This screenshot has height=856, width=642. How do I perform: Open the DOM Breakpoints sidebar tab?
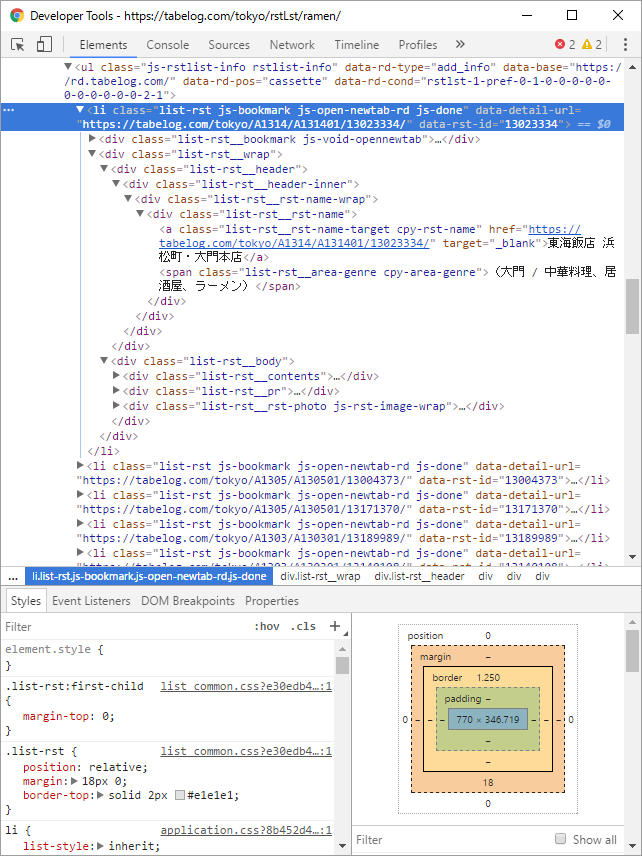tap(188, 601)
